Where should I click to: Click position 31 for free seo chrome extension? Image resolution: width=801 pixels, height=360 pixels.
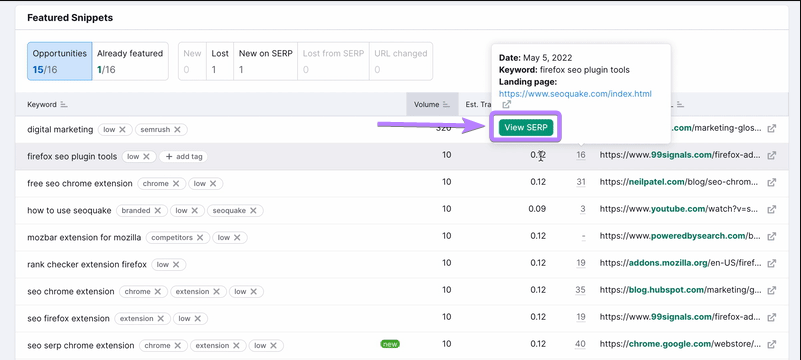click(x=581, y=182)
